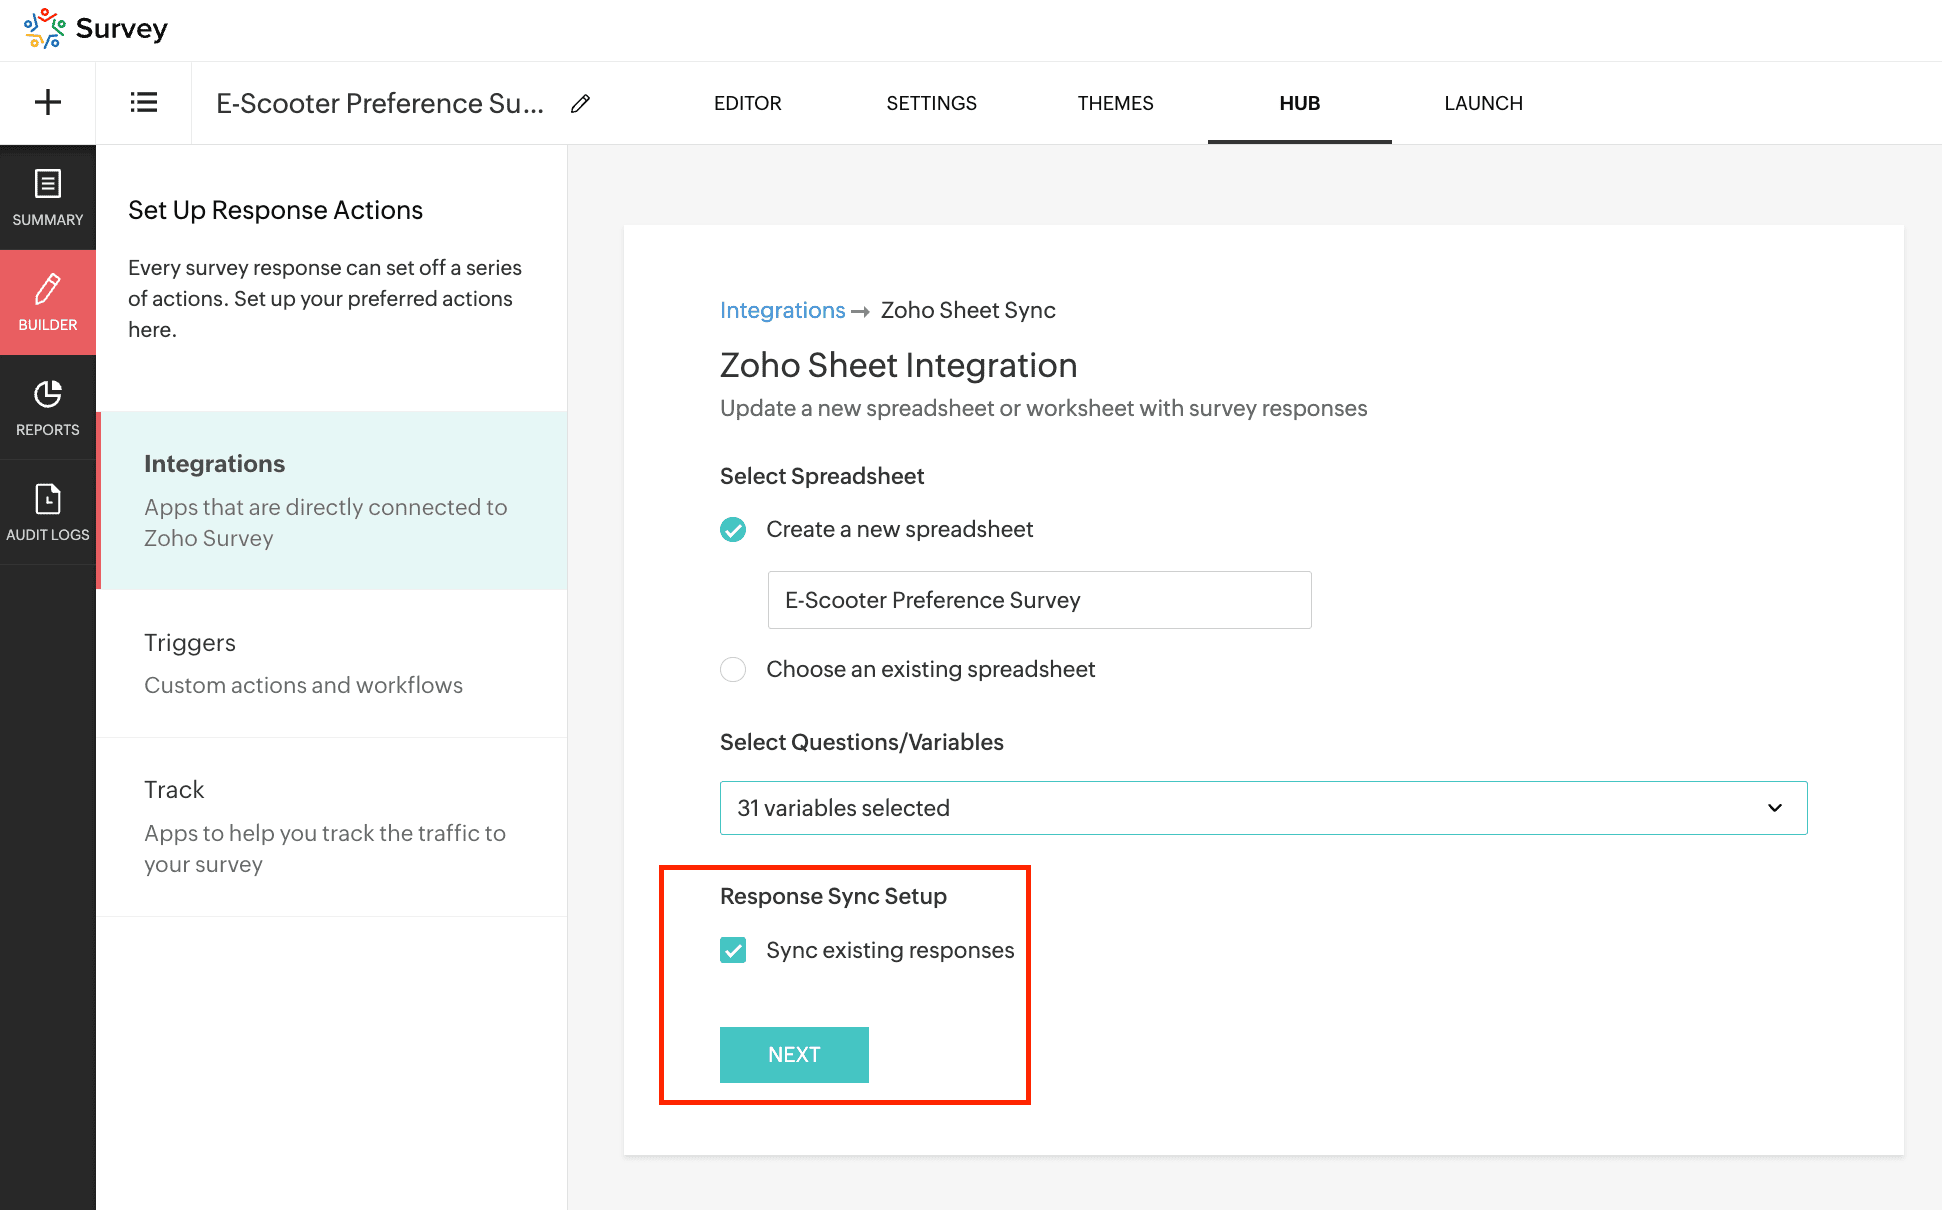Select Create a new spreadsheet option

tap(733, 529)
